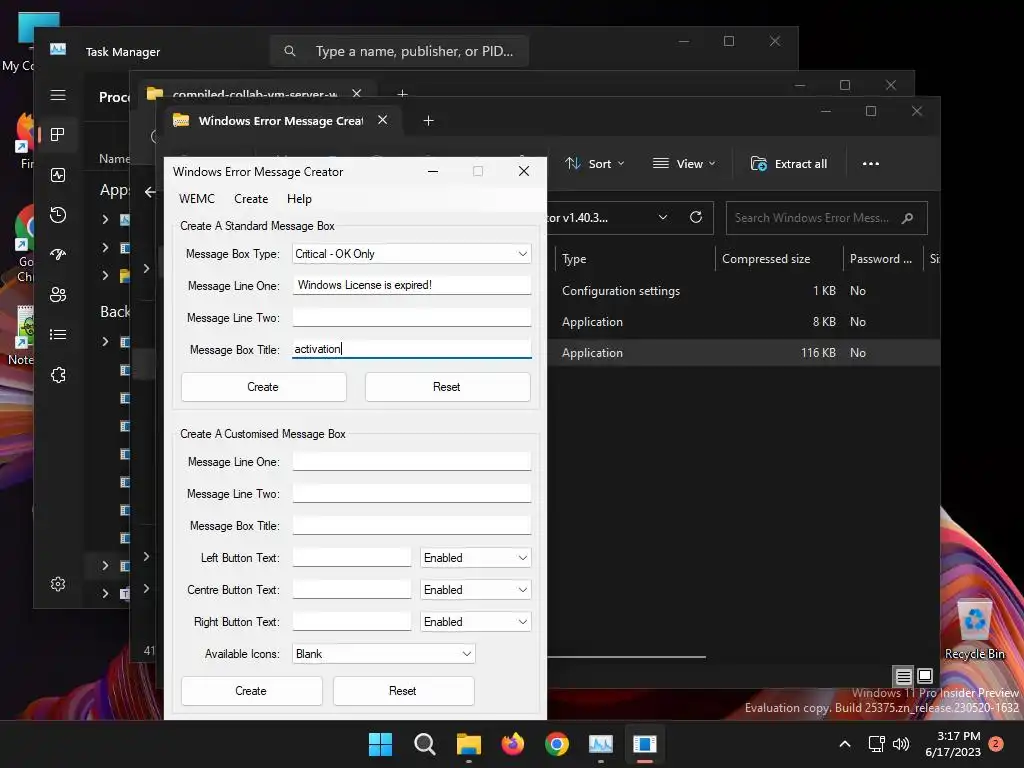Screen dimensions: 1024x768
Task: Click Create in Customised Message Box section
Action: click(x=251, y=691)
